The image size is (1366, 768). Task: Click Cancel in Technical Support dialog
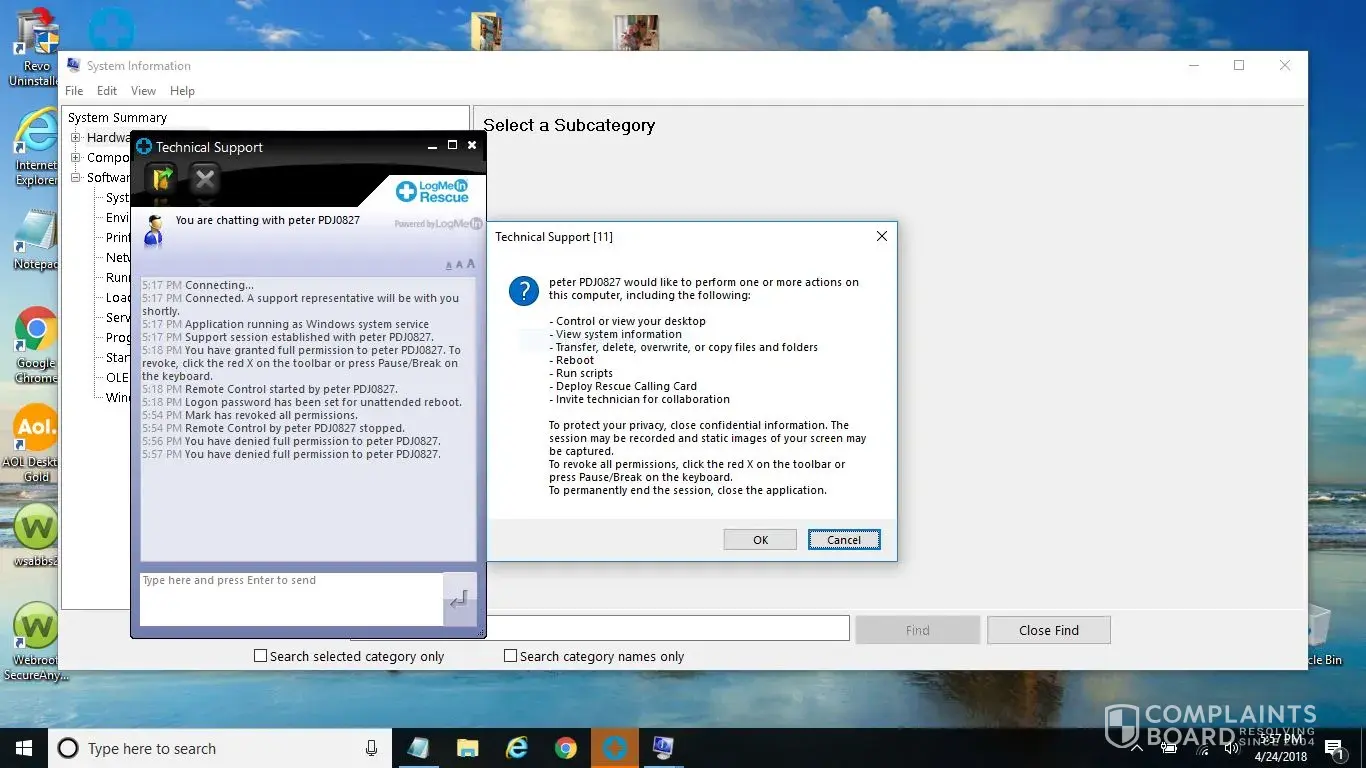(844, 540)
